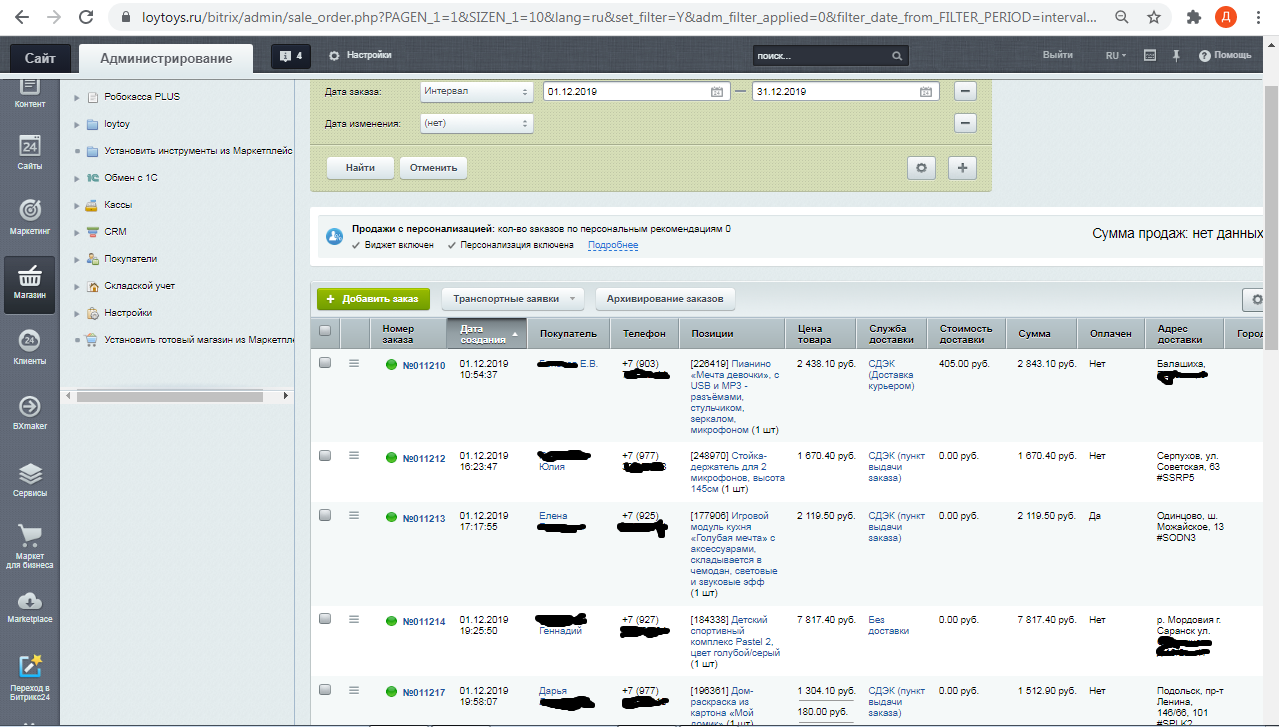Open filter gear settings button
The height and width of the screenshot is (727, 1279).
pos(922,168)
